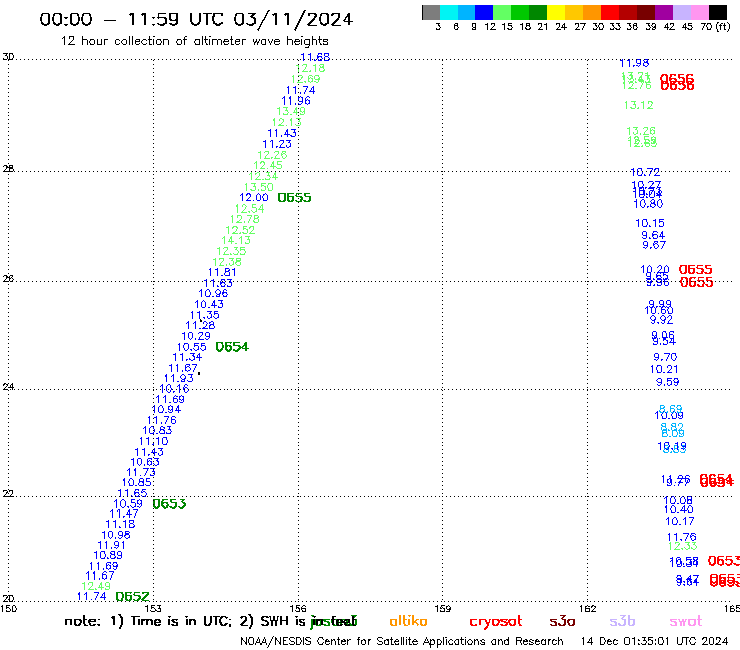This screenshot has height=650, width=740.
Task: Click the green 0654 time label
Action: (232, 347)
